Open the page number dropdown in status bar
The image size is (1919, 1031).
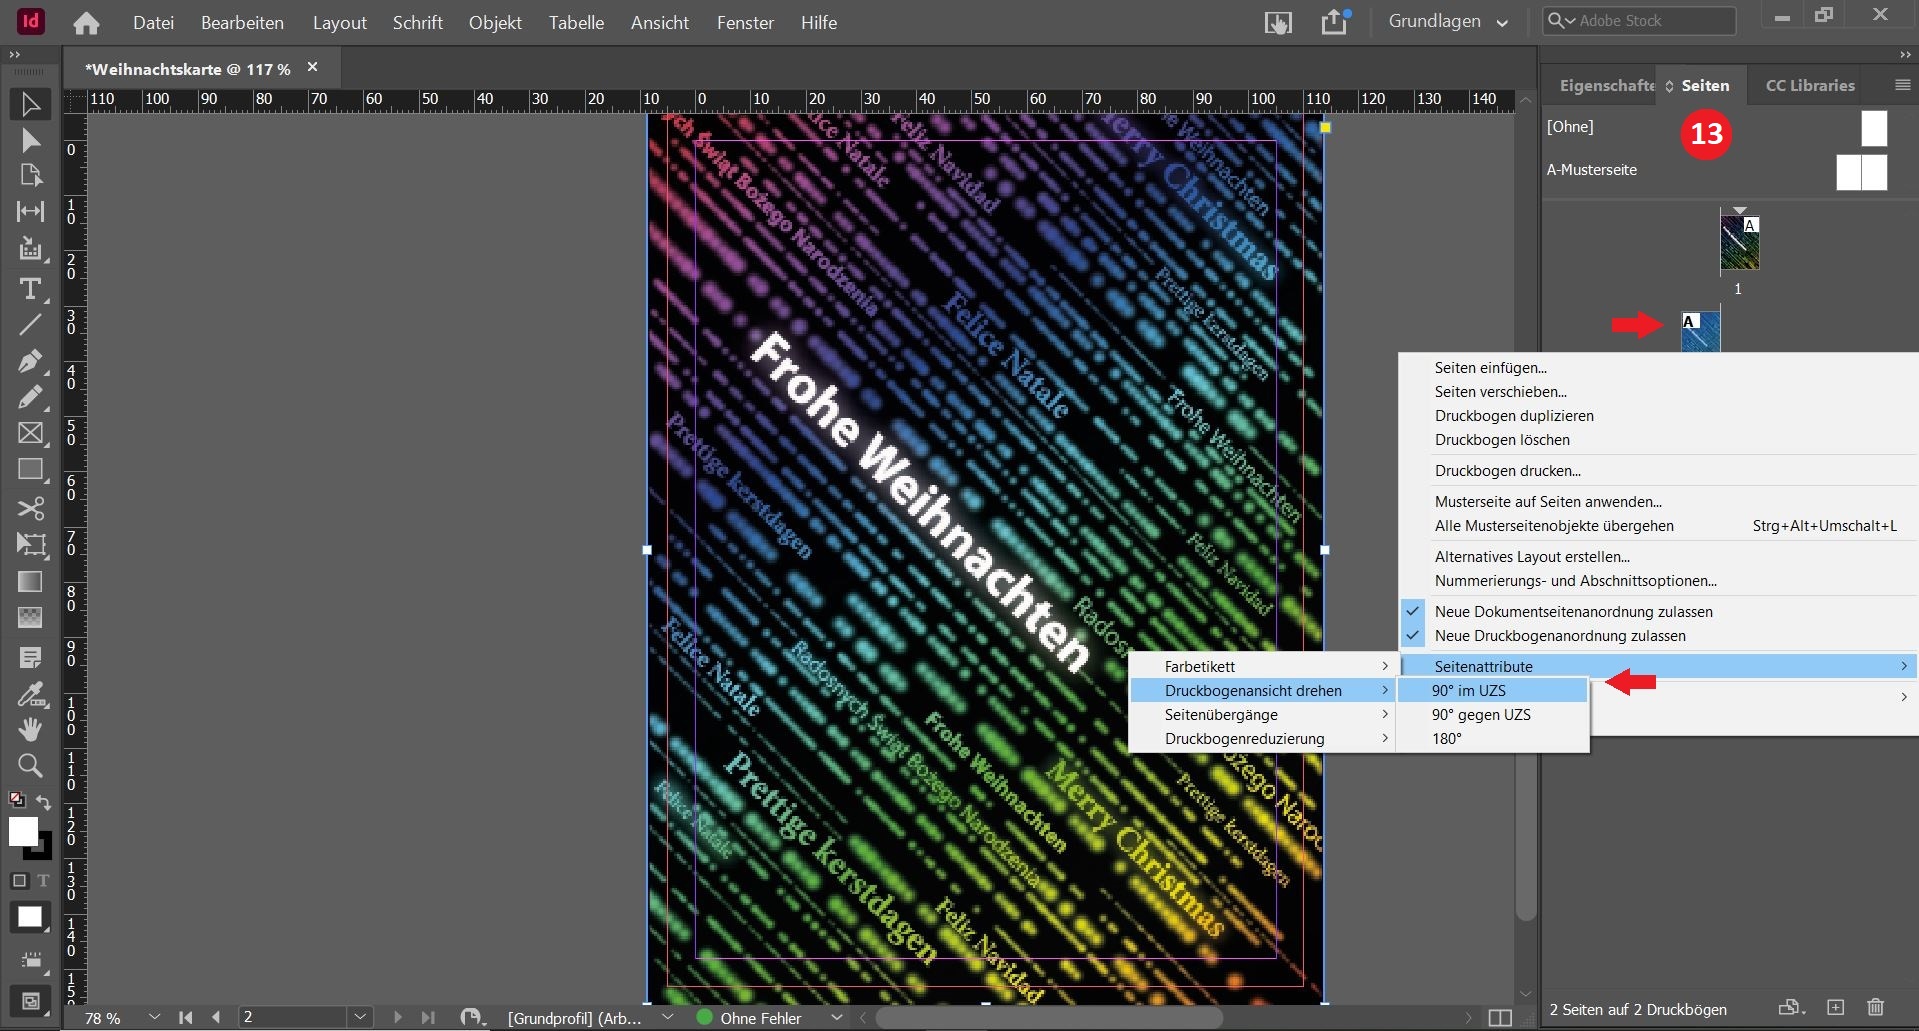(359, 1017)
